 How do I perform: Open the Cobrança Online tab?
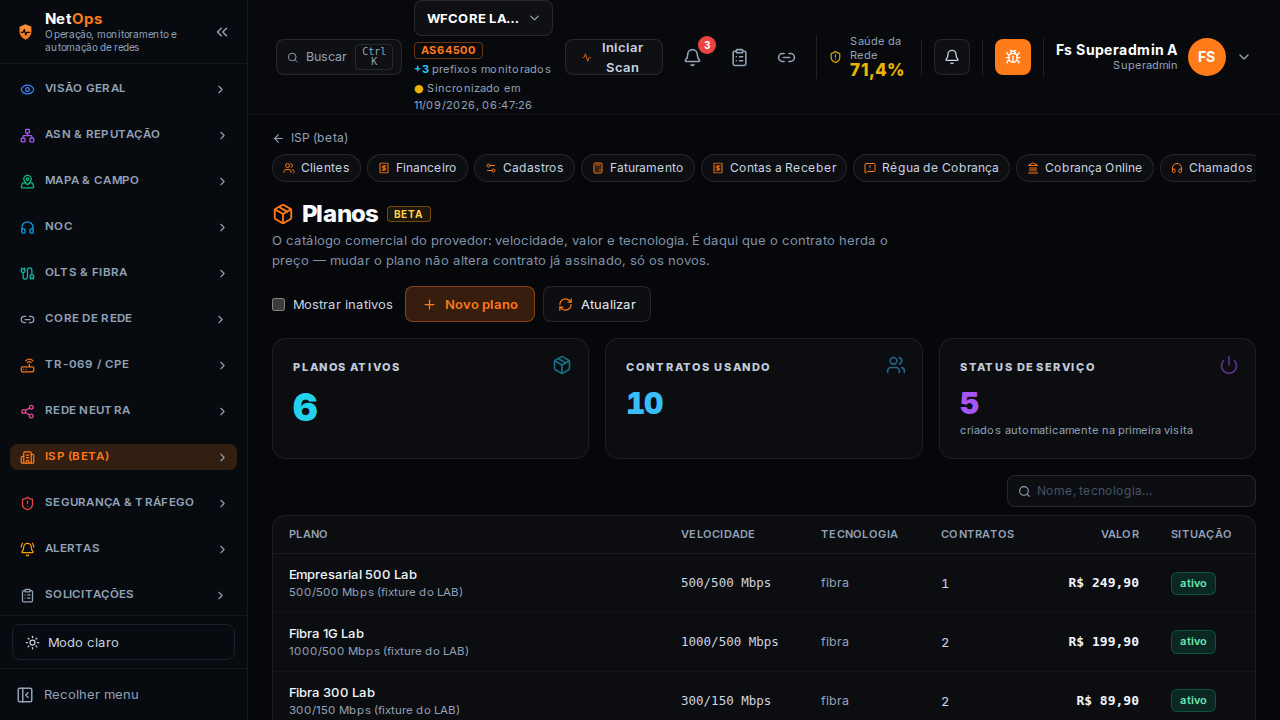tap(1085, 168)
